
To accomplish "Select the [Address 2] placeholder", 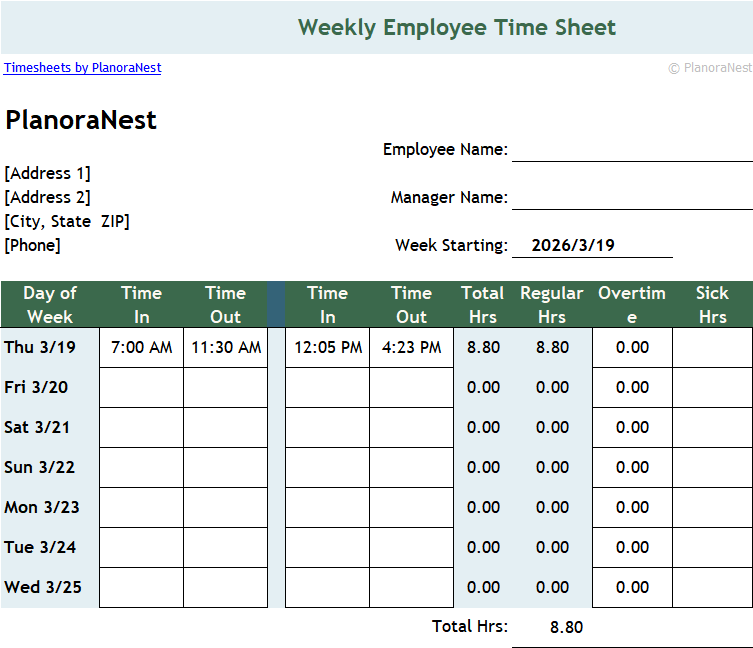I will (x=48, y=197).
